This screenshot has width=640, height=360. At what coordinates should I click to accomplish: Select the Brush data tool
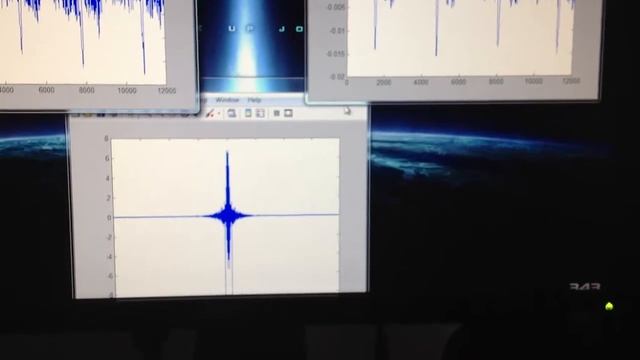click(x=210, y=113)
